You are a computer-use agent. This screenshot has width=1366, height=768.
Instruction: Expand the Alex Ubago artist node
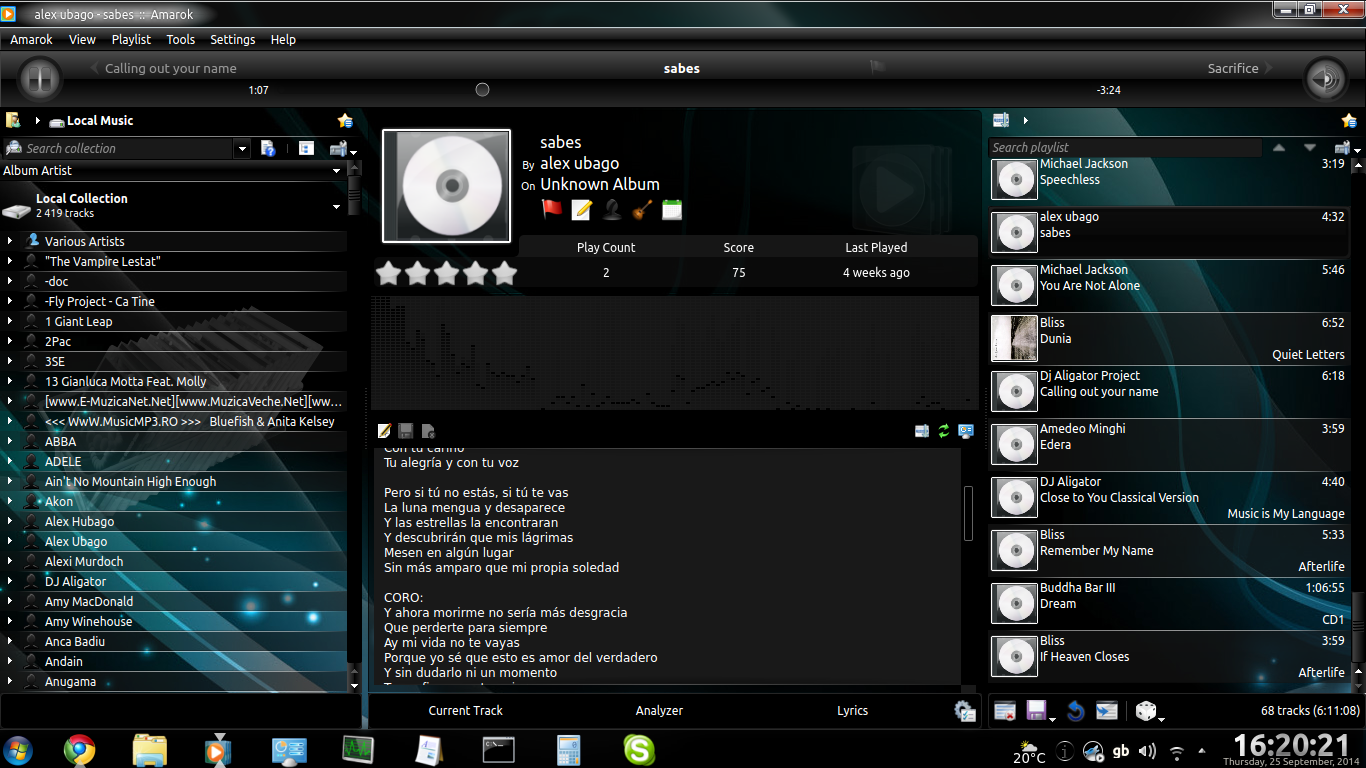pyautogui.click(x=10, y=541)
